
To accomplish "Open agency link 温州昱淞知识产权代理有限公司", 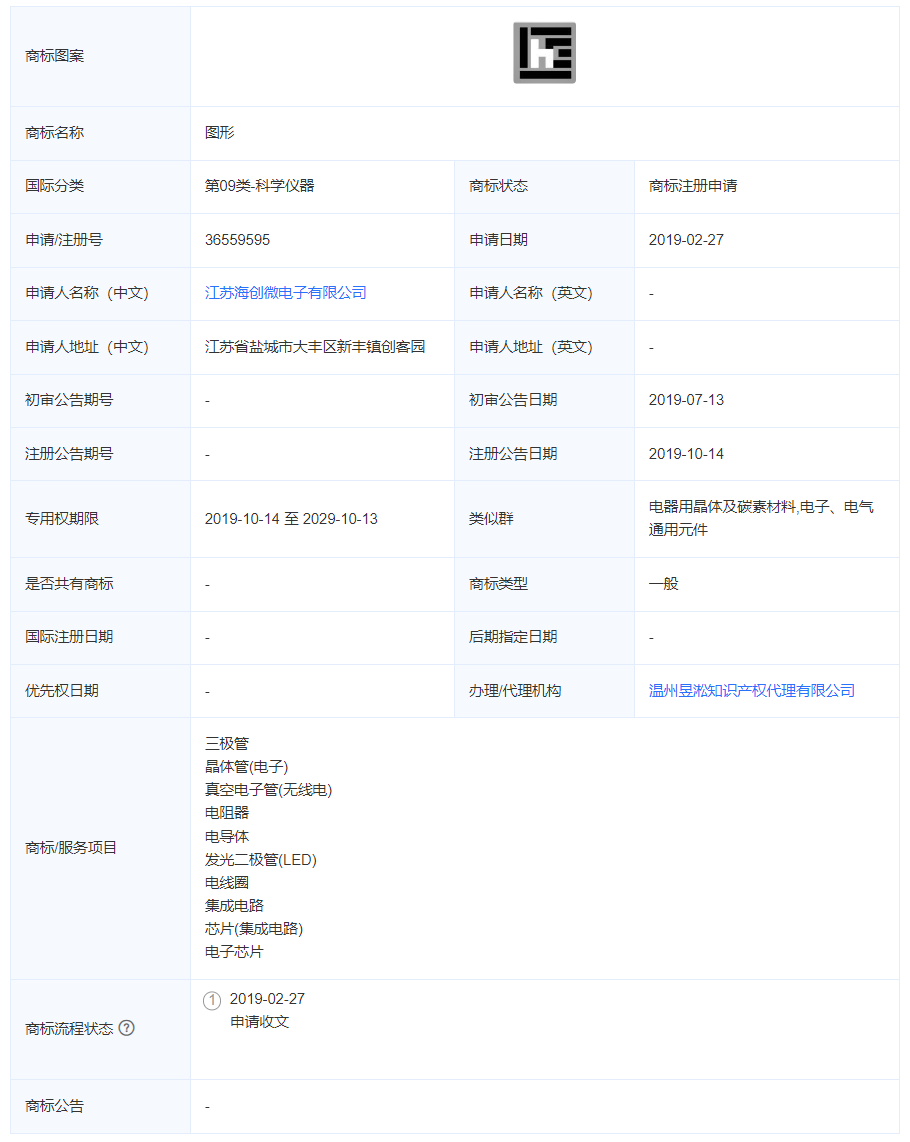I will [751, 691].
